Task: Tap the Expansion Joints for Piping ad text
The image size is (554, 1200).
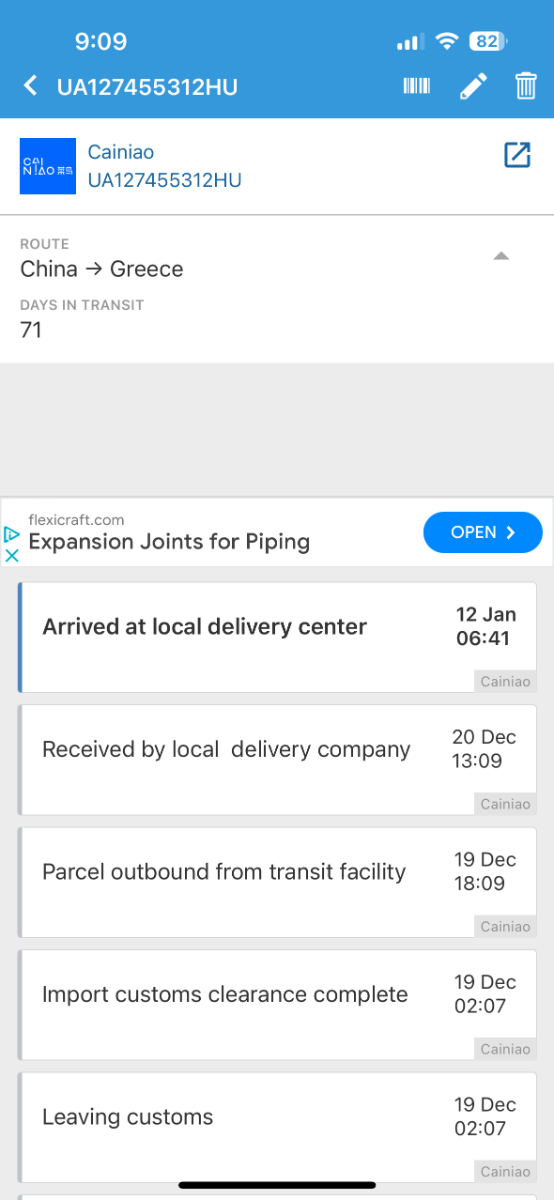Action: click(169, 542)
